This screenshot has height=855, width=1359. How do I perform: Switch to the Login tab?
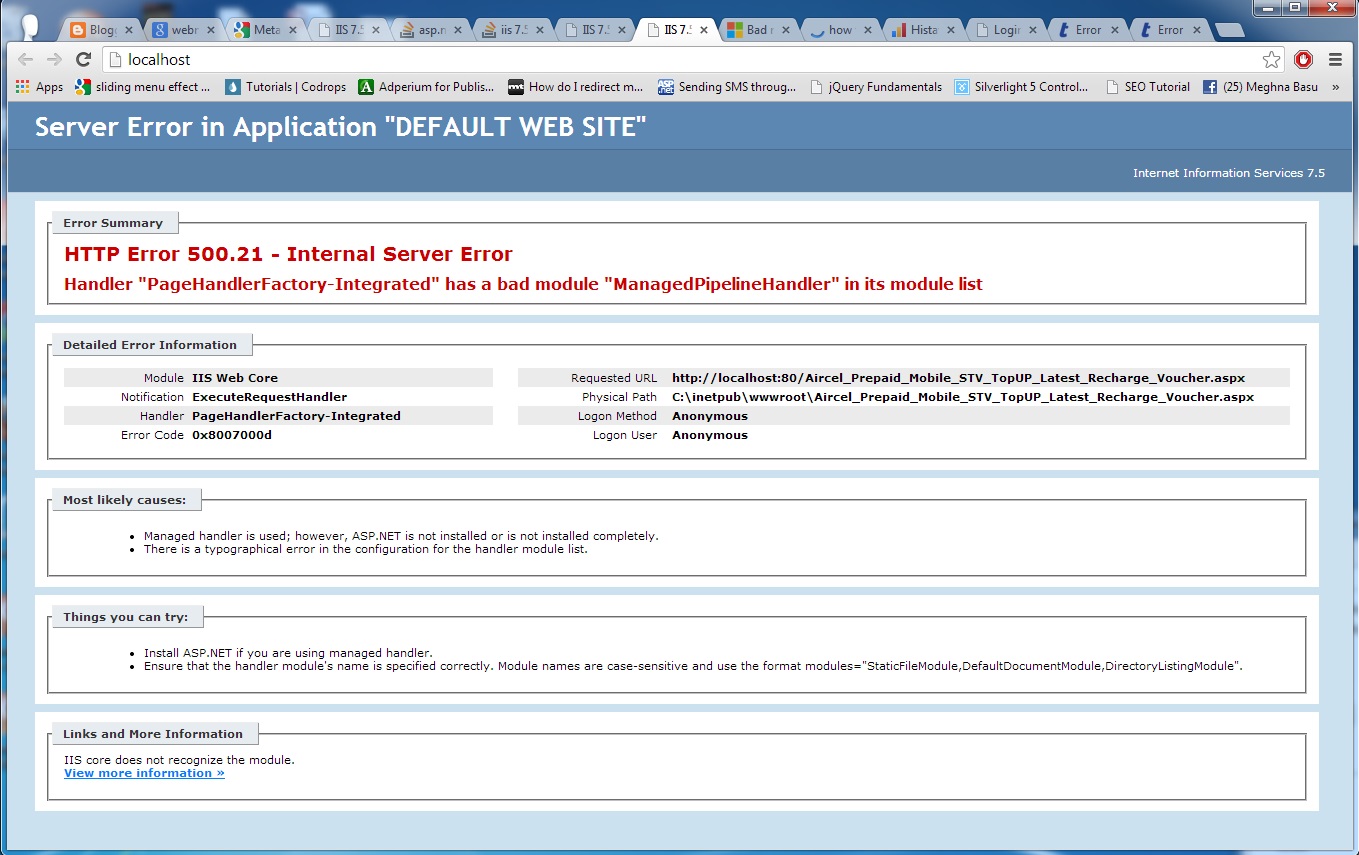1004,30
